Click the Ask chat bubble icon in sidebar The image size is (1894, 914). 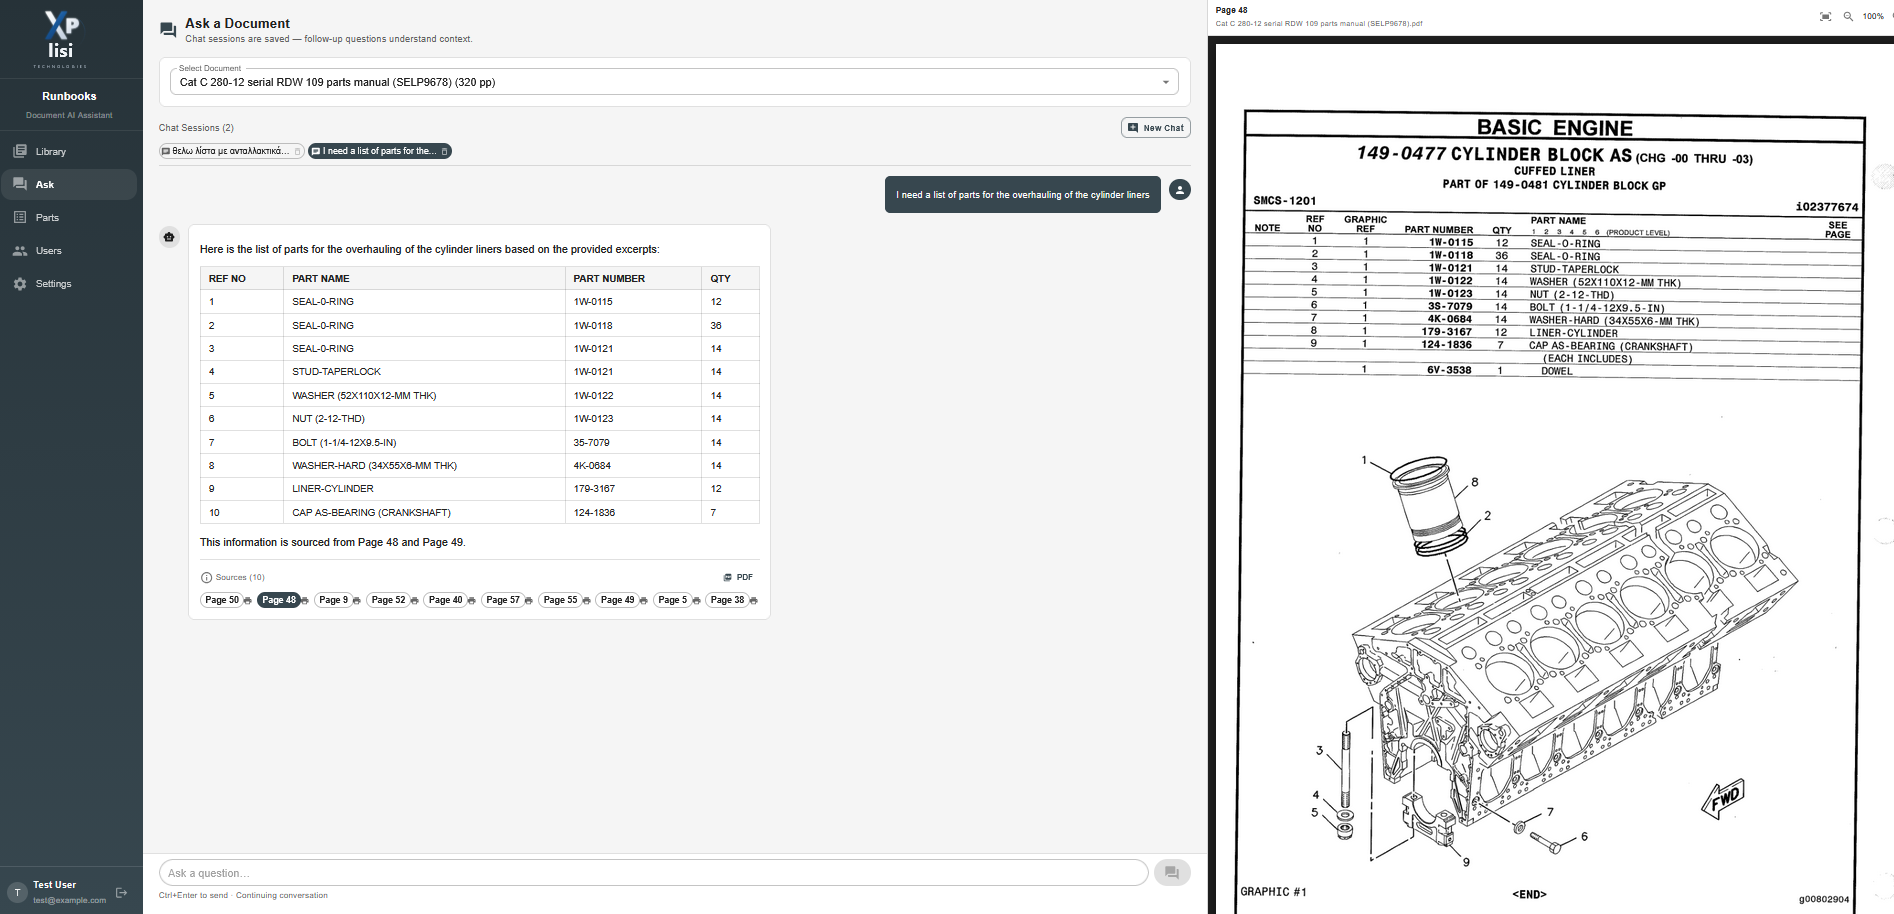[20, 184]
